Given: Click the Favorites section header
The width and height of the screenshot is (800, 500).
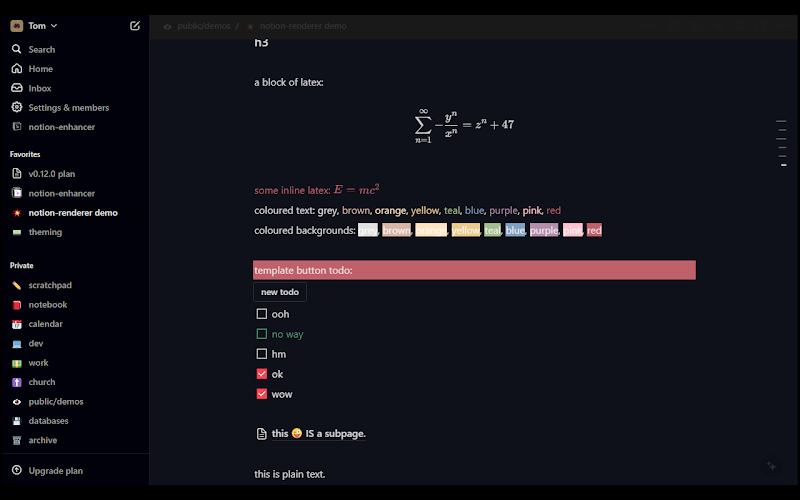Looking at the screenshot, I should point(25,154).
